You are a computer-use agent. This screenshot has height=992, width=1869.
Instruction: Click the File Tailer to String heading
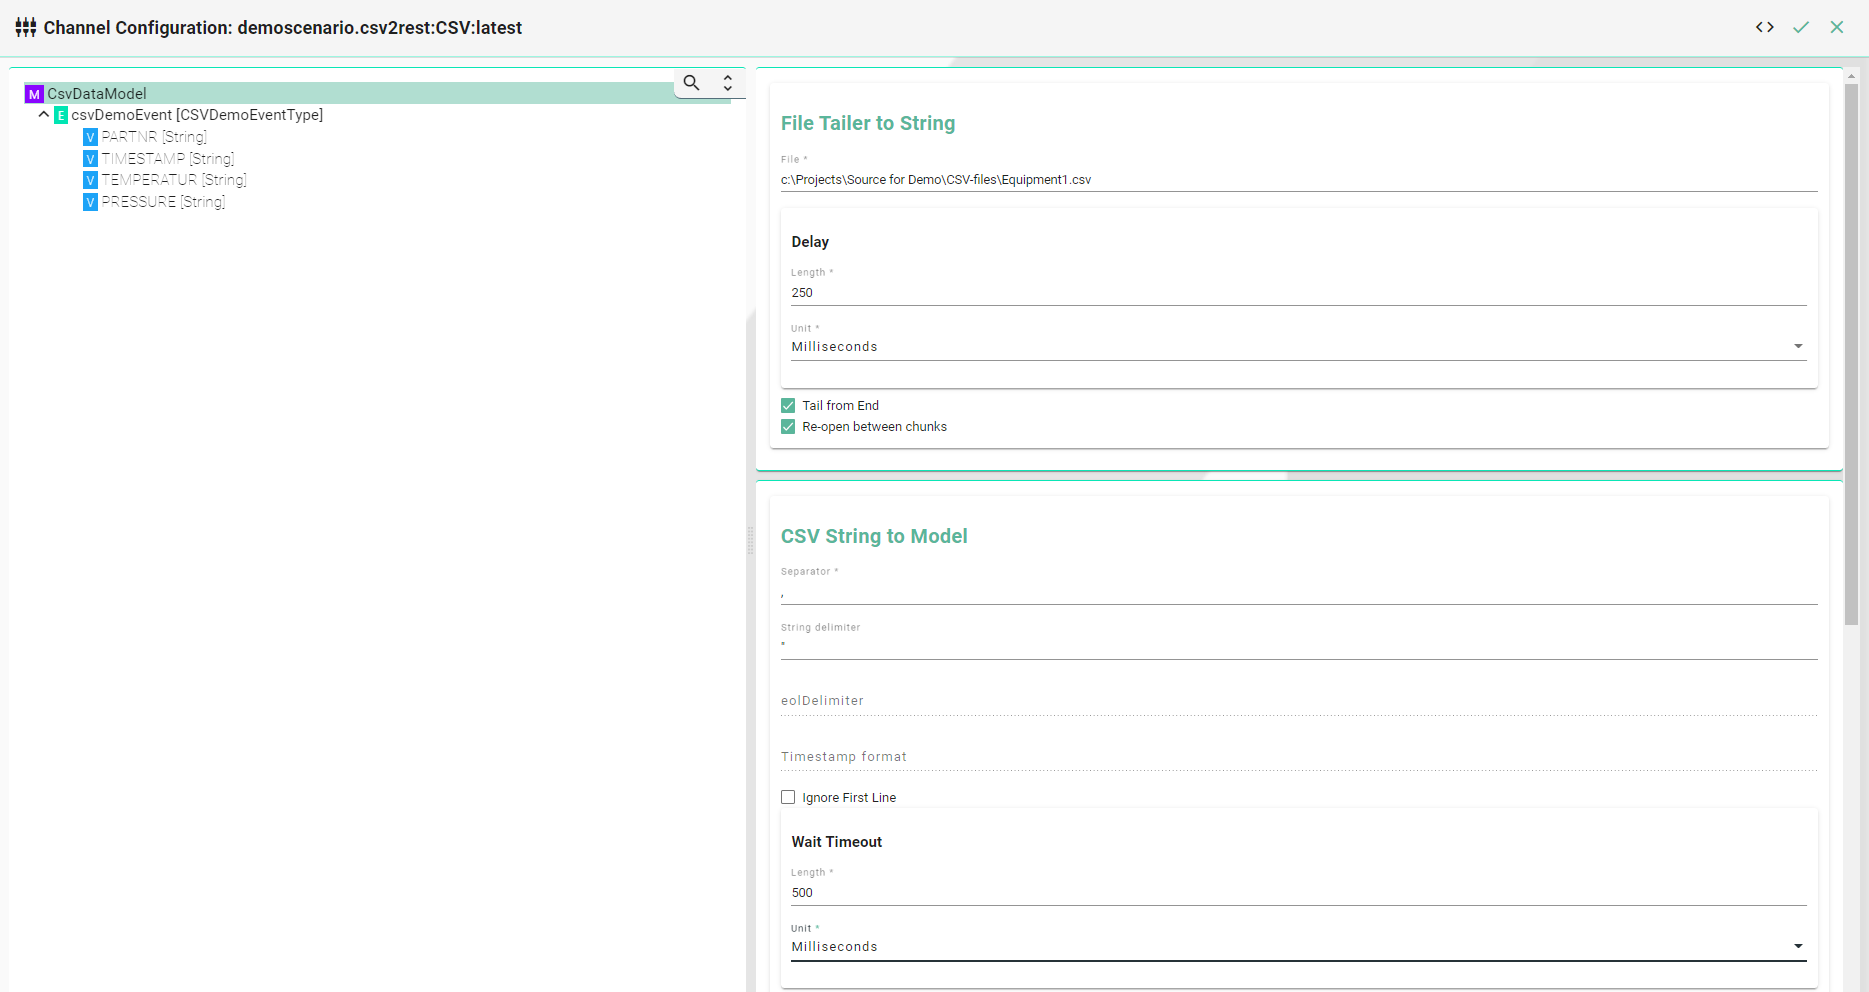[868, 123]
